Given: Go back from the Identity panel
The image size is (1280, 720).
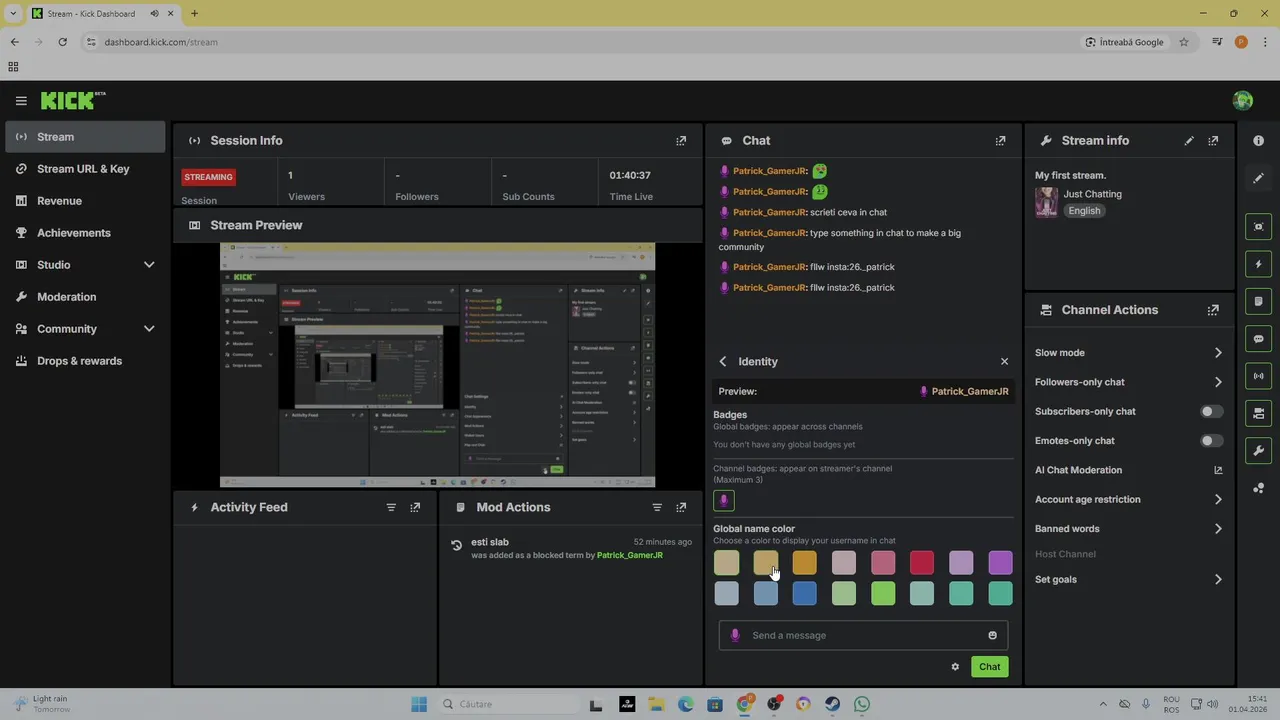Looking at the screenshot, I should [722, 362].
